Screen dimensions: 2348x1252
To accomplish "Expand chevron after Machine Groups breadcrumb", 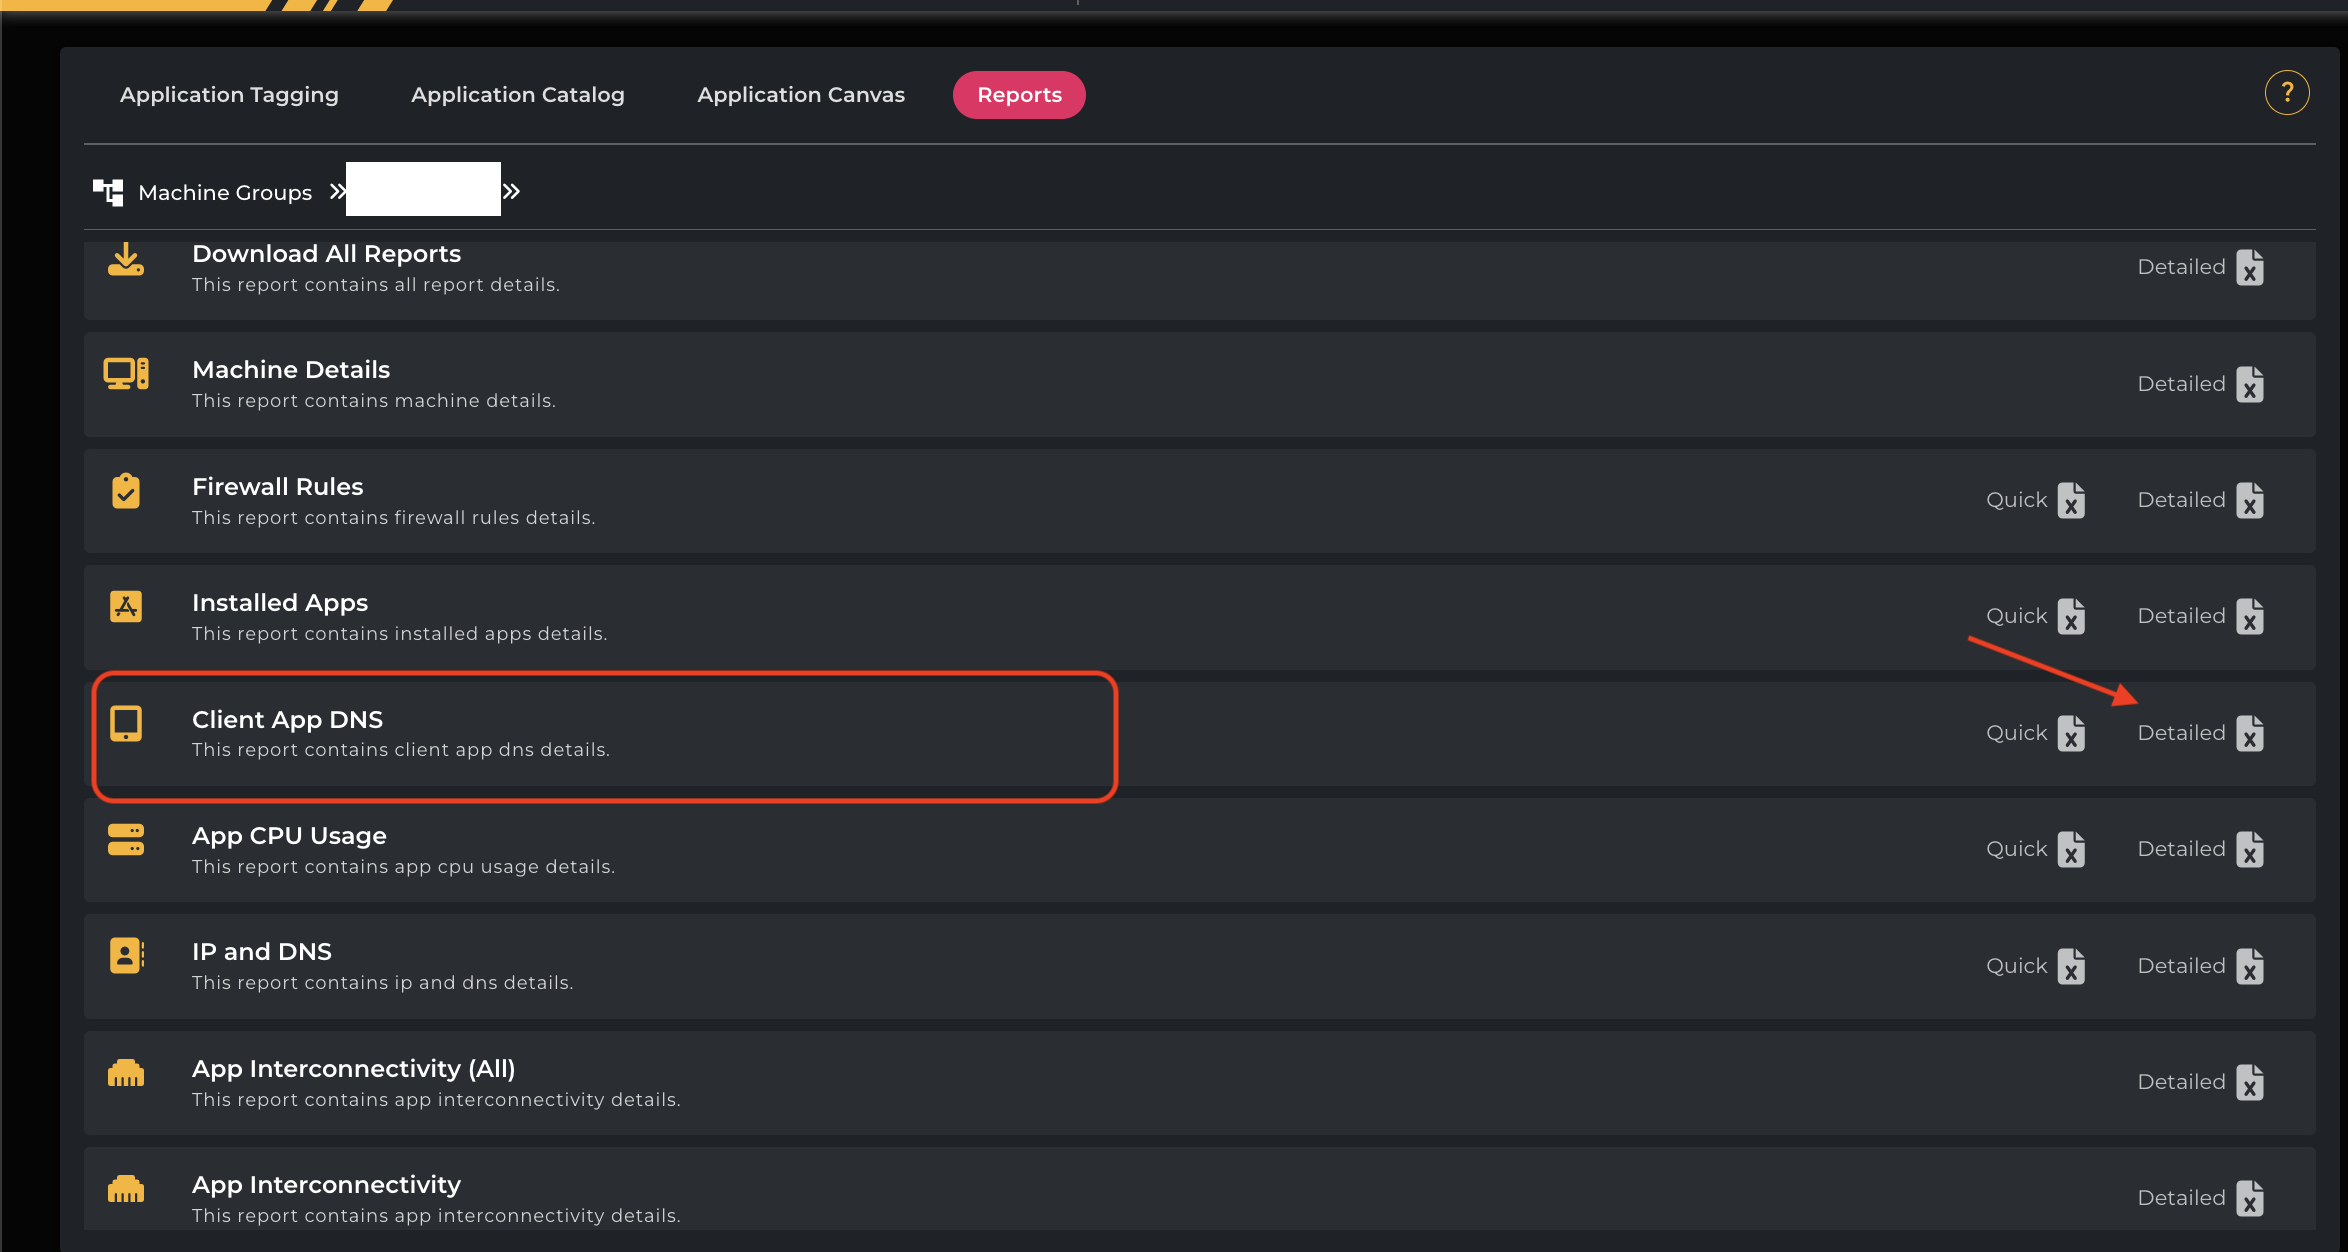I will click(x=338, y=191).
